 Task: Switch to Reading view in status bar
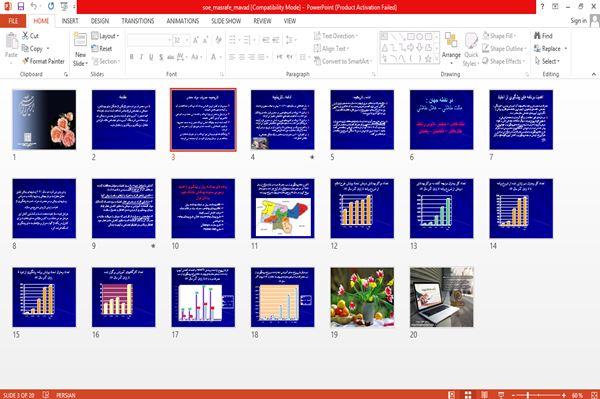(x=484, y=395)
